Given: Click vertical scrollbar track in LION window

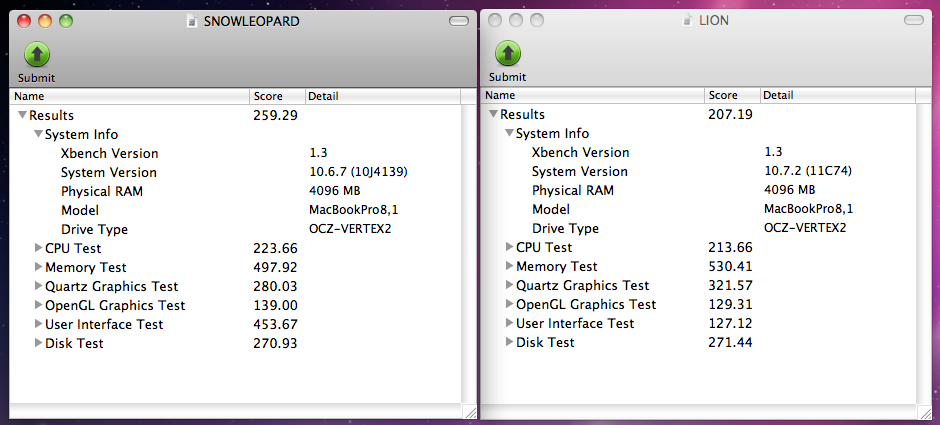Looking at the screenshot, I should point(923,252).
